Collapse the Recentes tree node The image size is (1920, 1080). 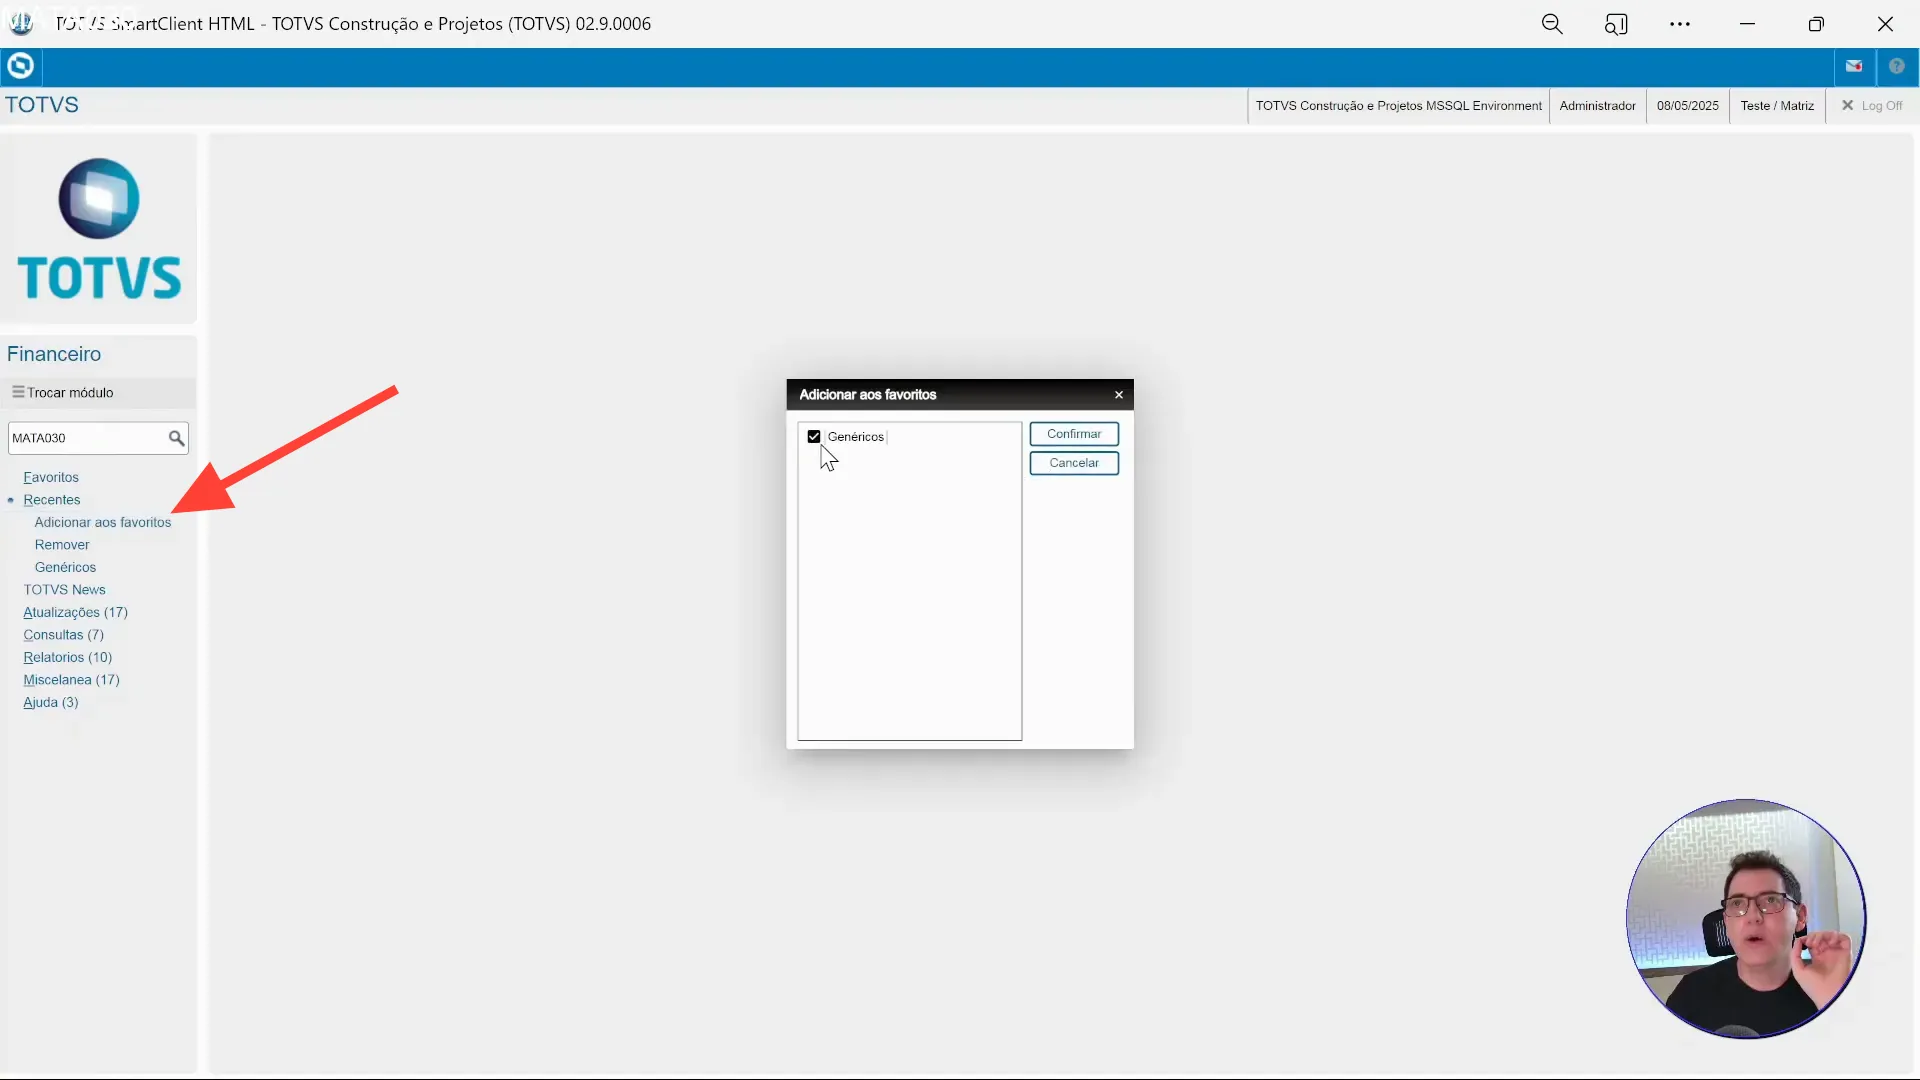coord(52,500)
